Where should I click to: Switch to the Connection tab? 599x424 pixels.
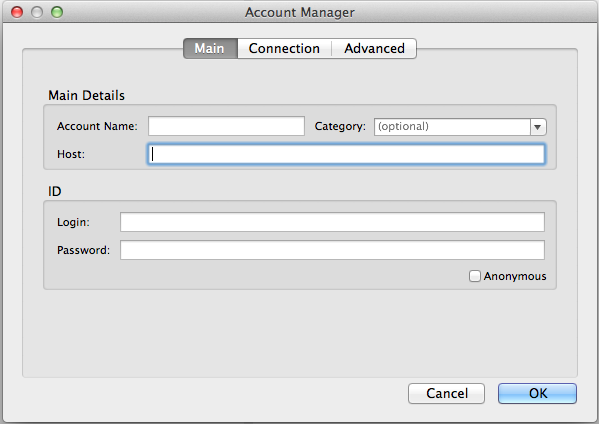coord(284,49)
